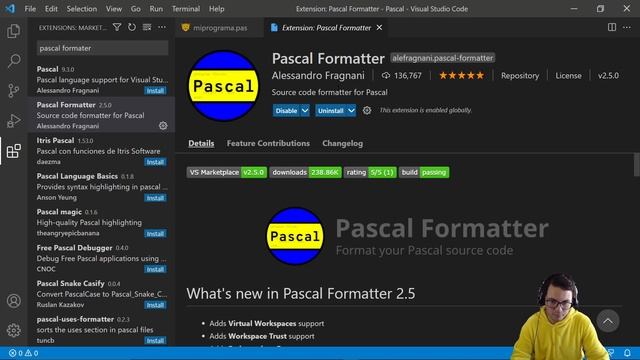The image size is (640, 360).
Task: Select the Pascal magic list item
Action: (x=101, y=222)
